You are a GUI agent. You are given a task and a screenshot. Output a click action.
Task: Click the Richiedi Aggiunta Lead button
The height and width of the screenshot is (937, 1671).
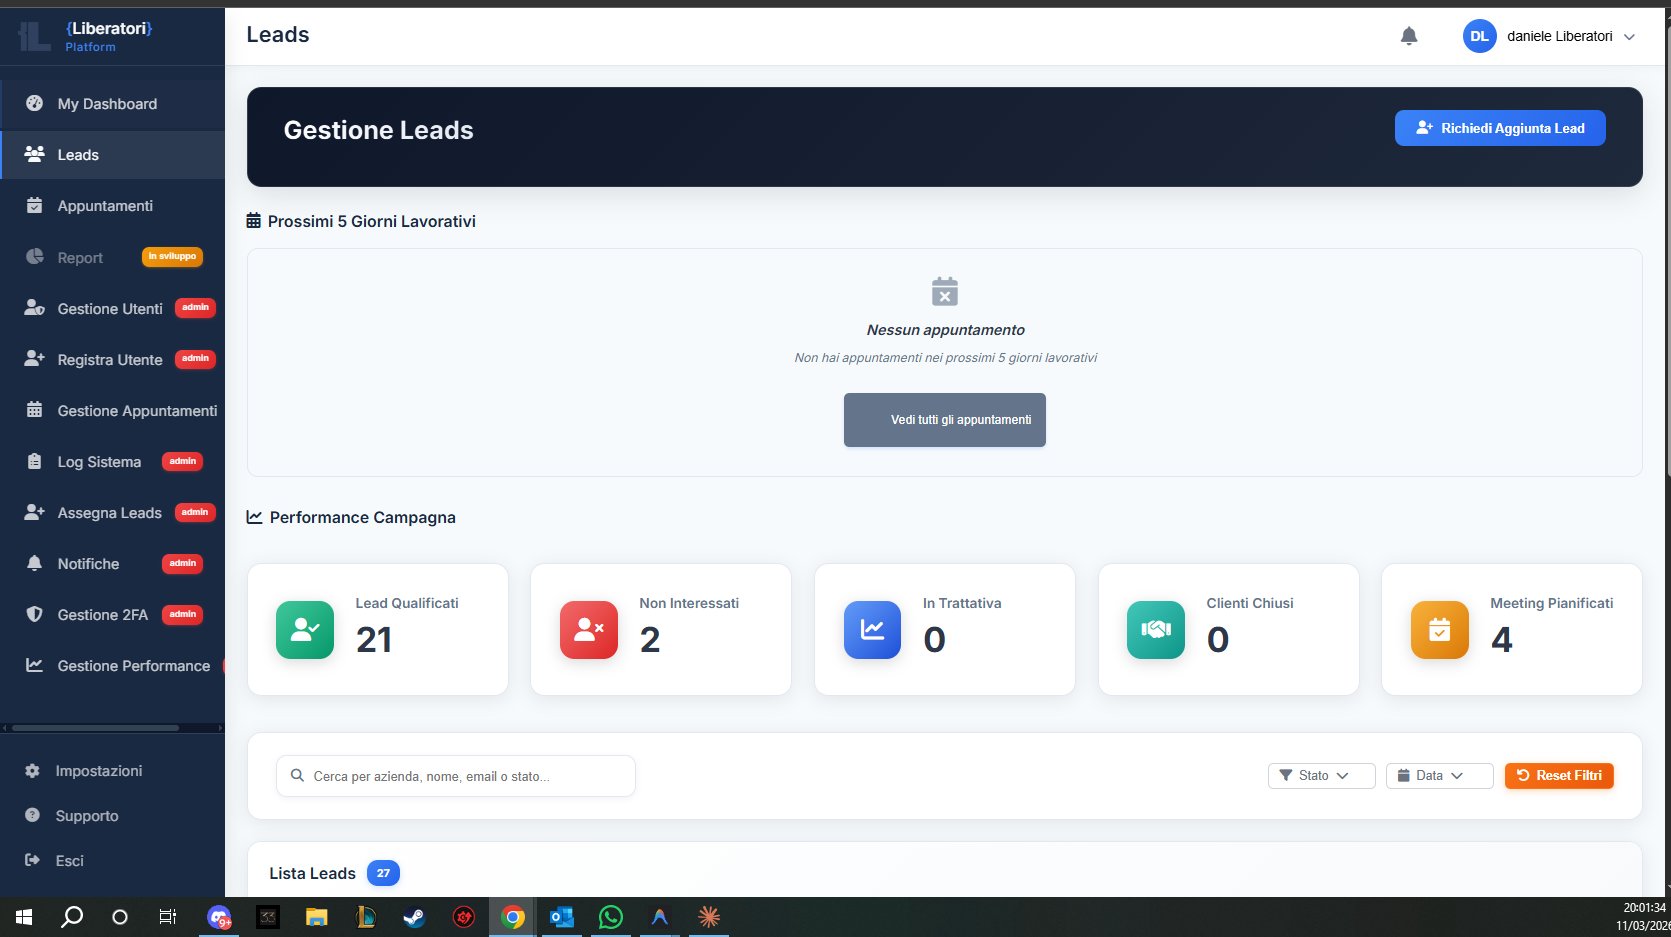1500,128
